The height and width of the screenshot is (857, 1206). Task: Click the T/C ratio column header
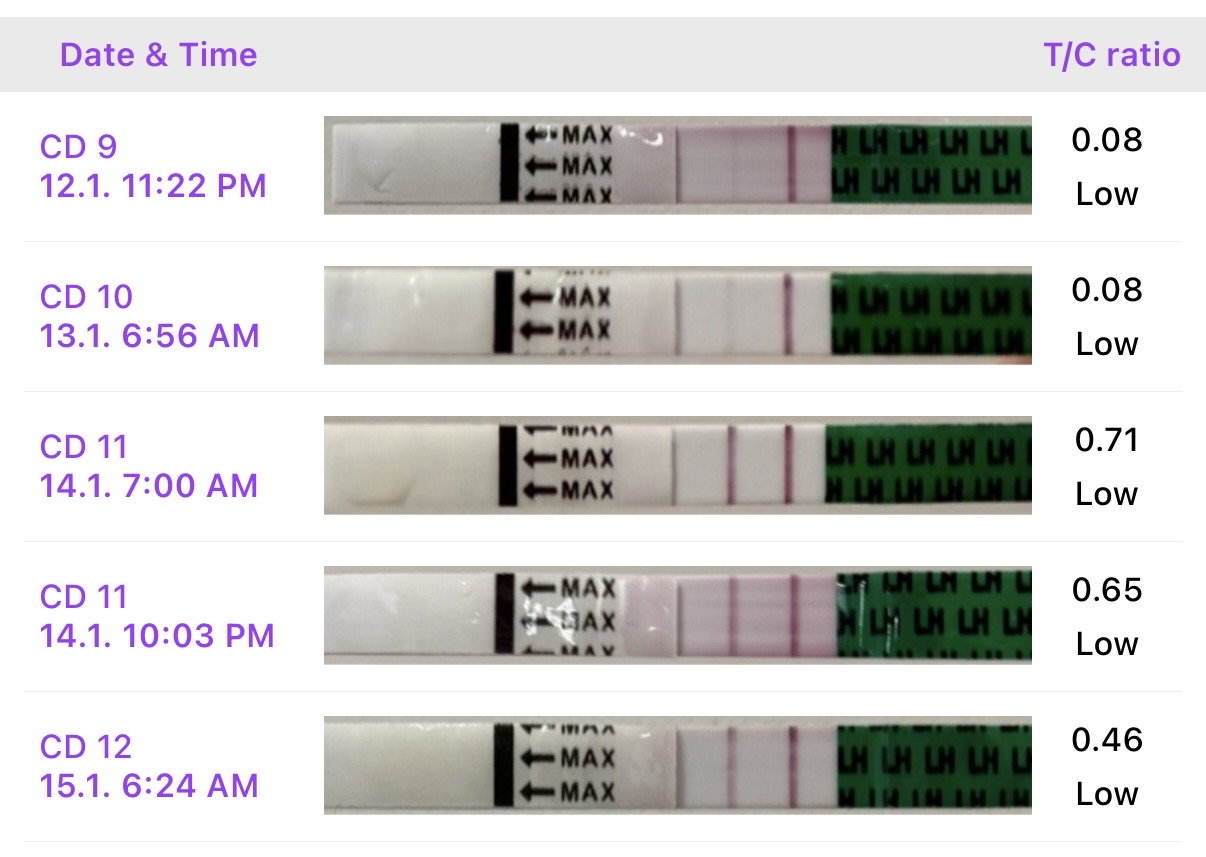point(1111,54)
